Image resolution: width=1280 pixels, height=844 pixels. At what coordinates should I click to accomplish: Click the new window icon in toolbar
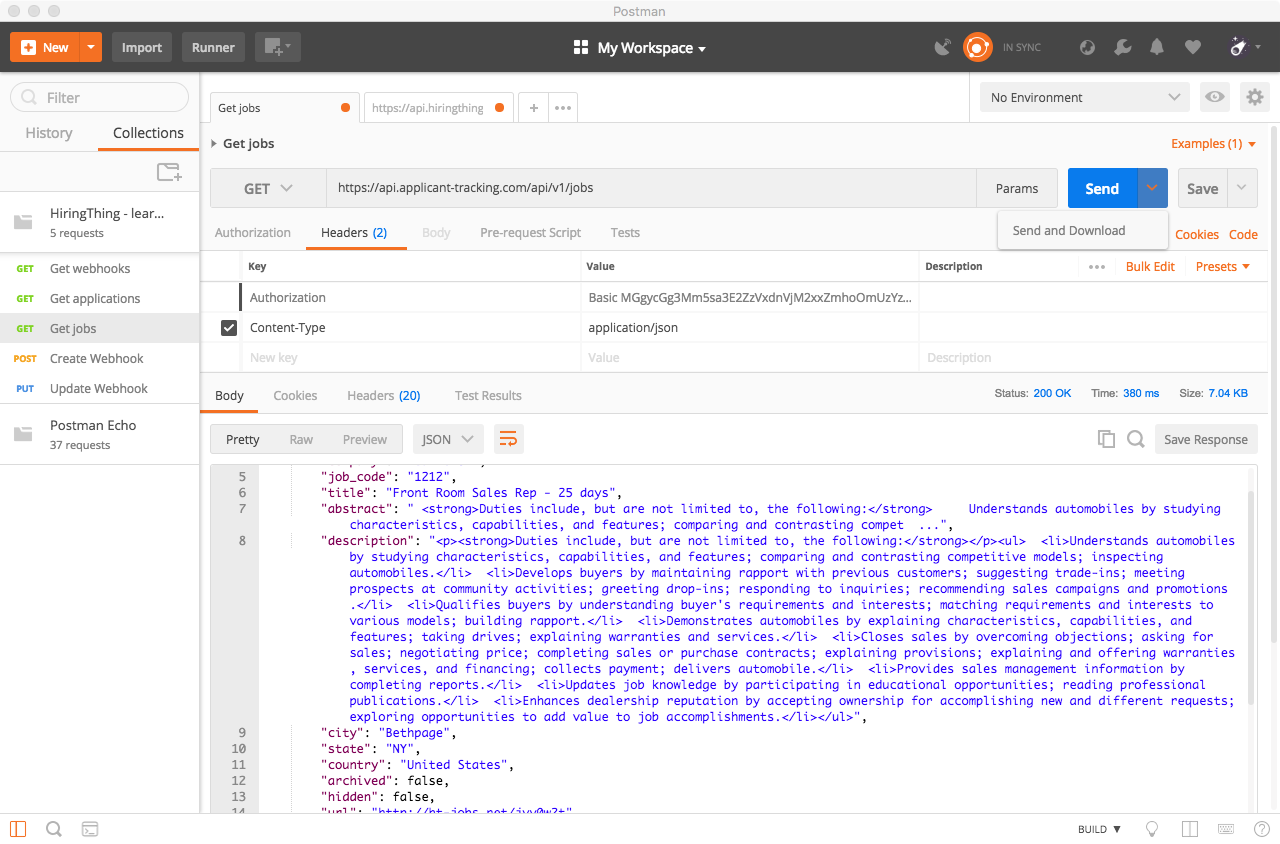pyautogui.click(x=277, y=47)
